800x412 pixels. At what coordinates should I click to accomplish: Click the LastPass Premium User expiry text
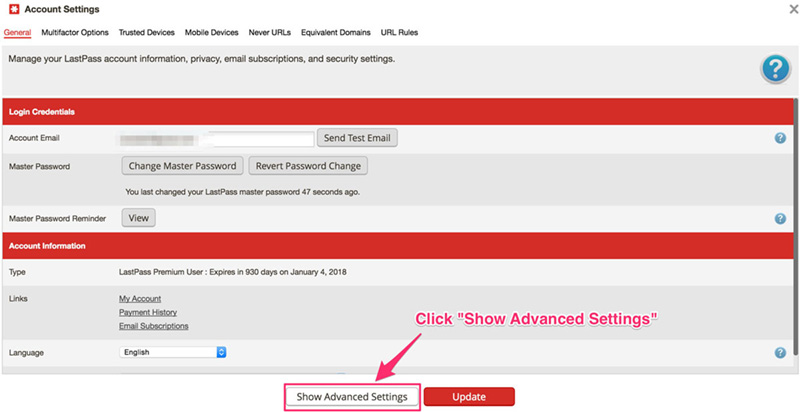click(x=233, y=272)
